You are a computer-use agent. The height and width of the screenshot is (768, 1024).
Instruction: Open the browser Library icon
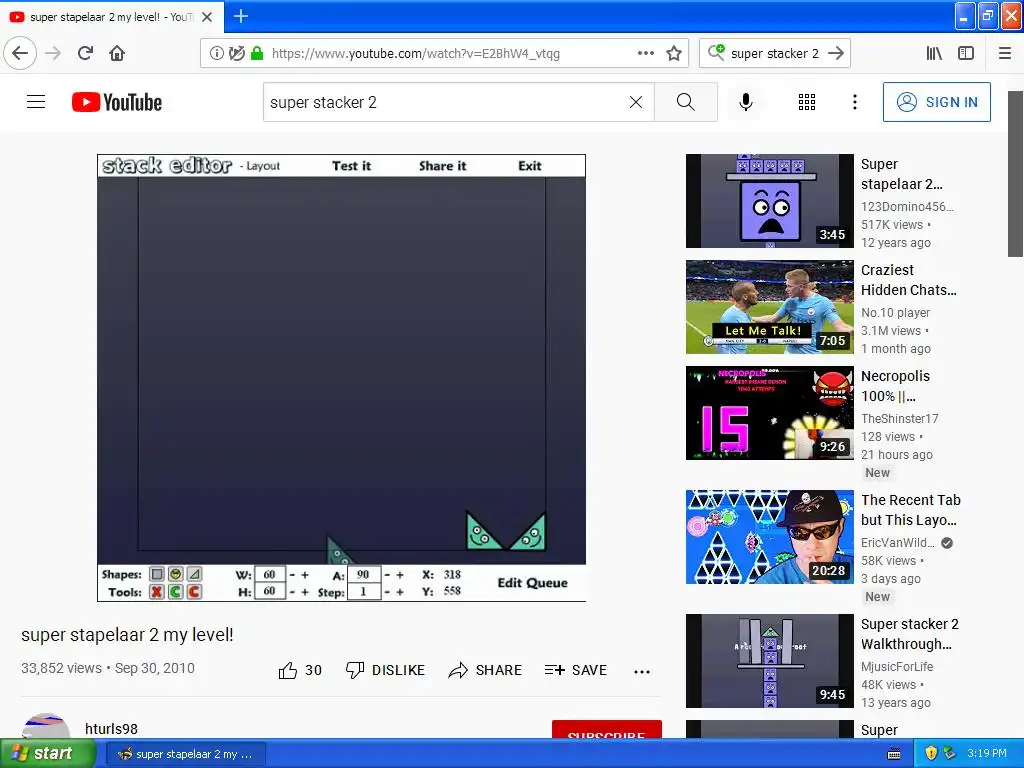[x=934, y=54]
